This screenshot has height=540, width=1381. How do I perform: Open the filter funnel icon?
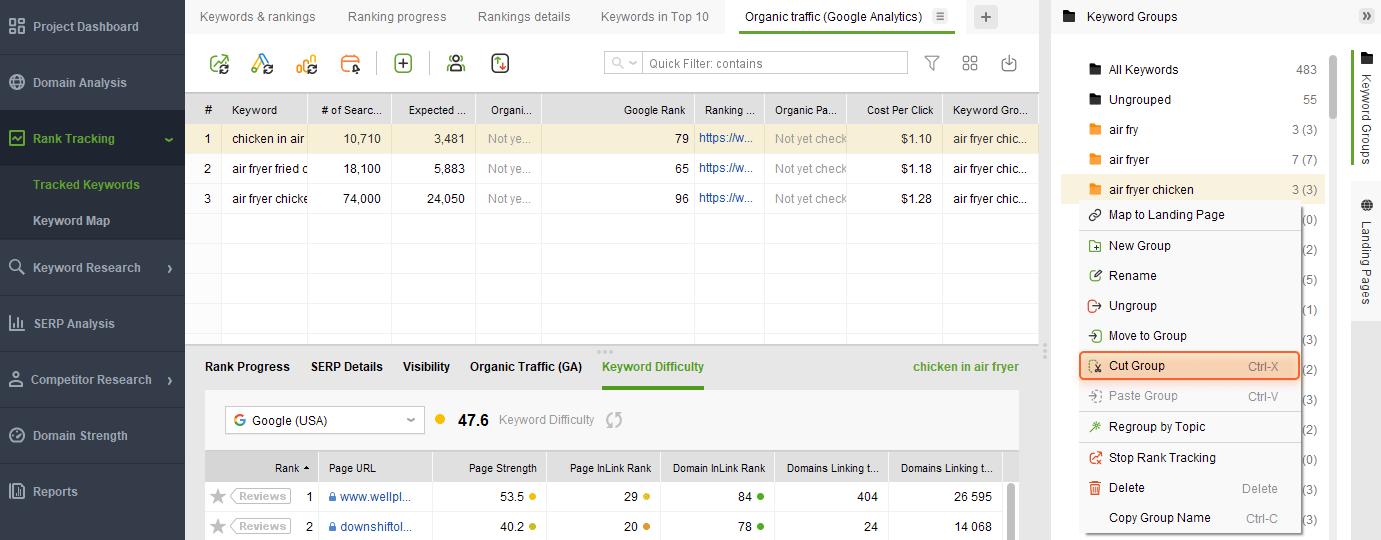point(932,64)
